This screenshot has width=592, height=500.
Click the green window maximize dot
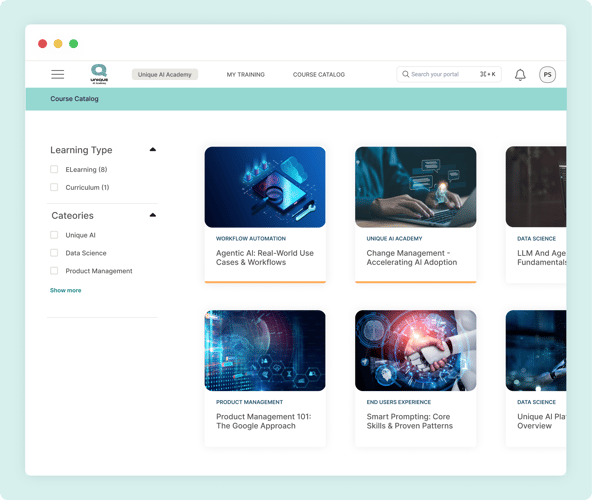[x=74, y=44]
